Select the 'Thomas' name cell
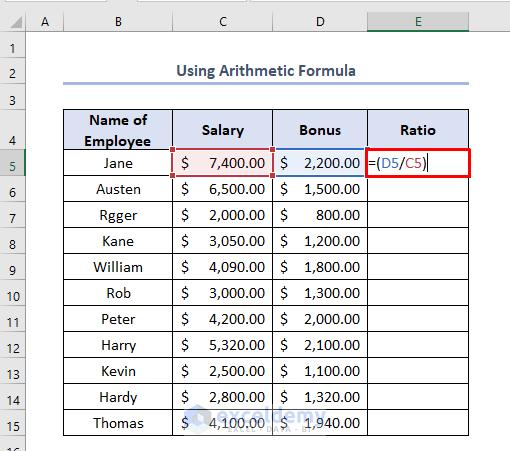510x451 pixels. coord(118,423)
